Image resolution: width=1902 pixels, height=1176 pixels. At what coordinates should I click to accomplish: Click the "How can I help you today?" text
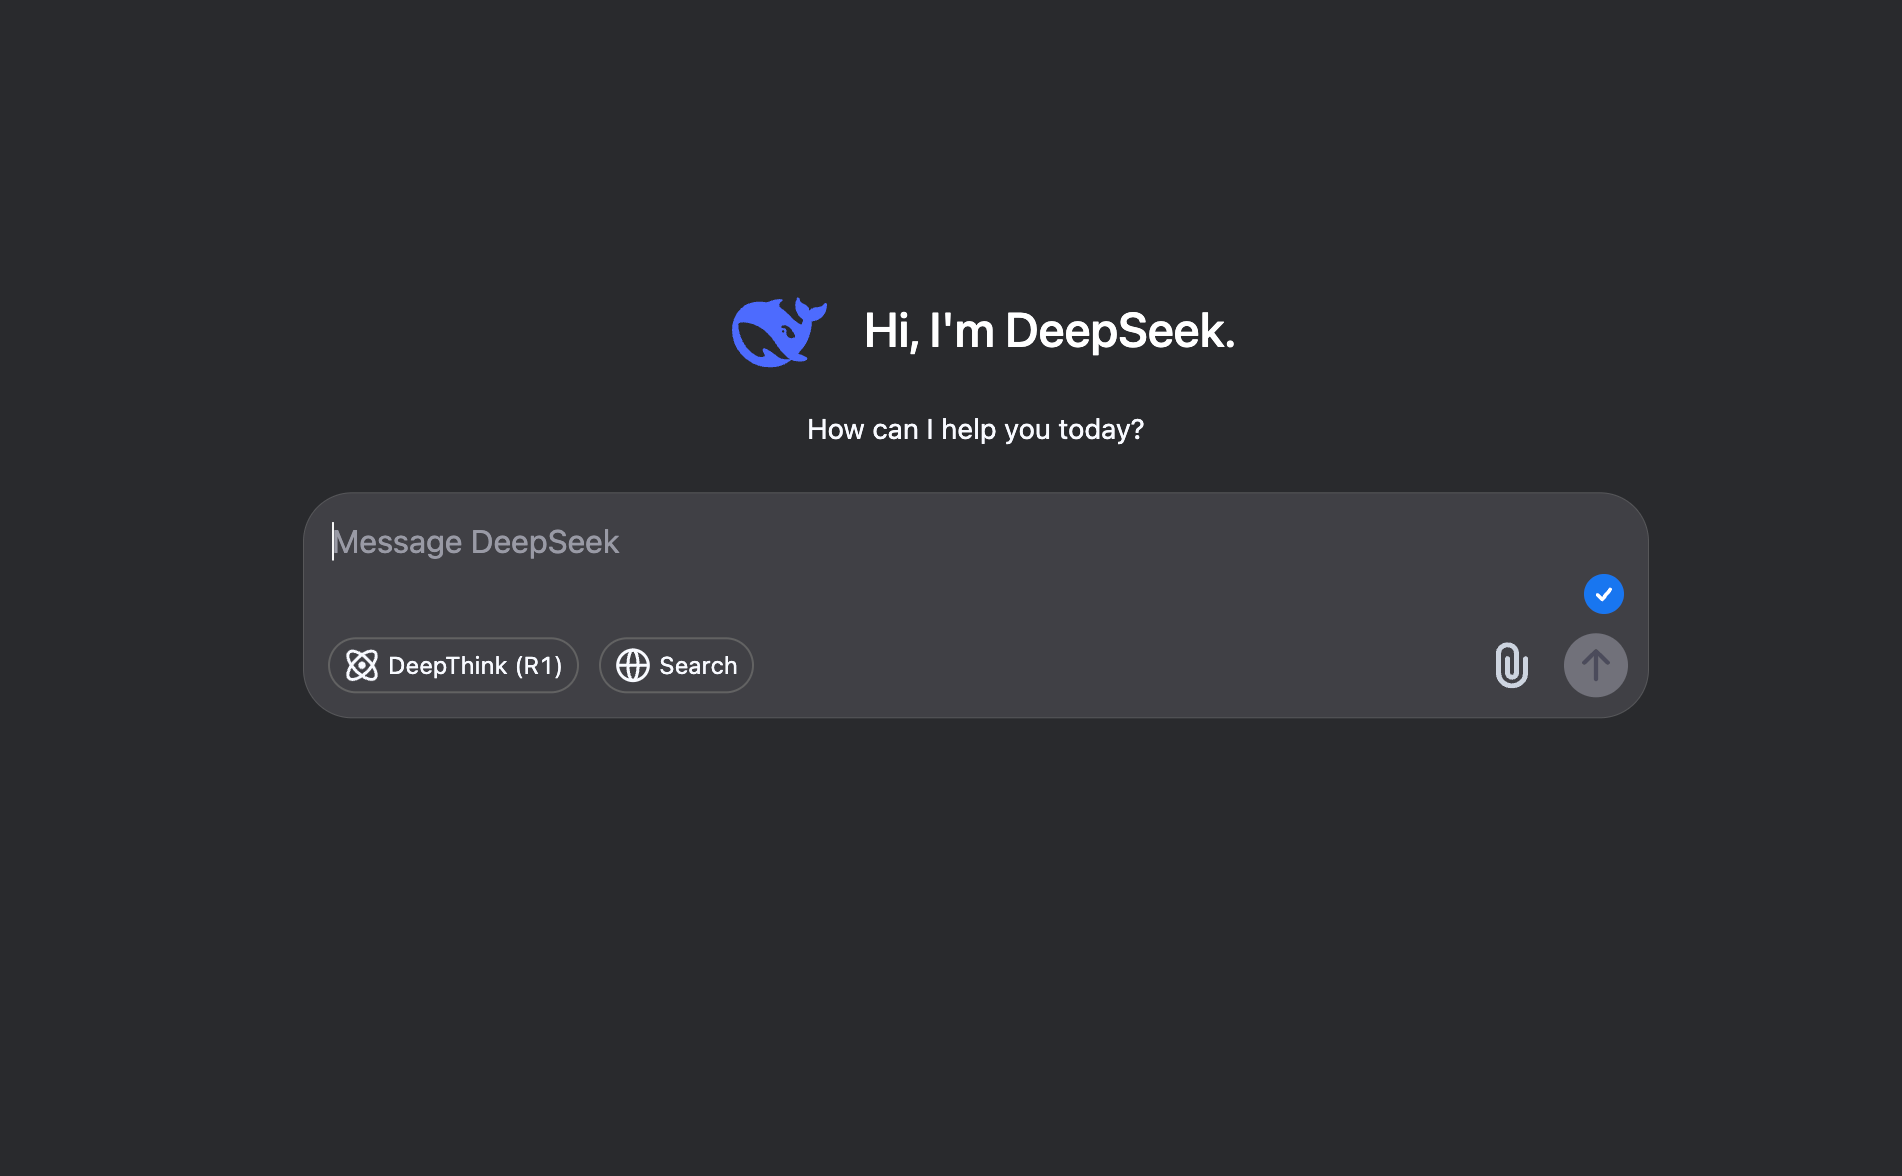pos(975,429)
